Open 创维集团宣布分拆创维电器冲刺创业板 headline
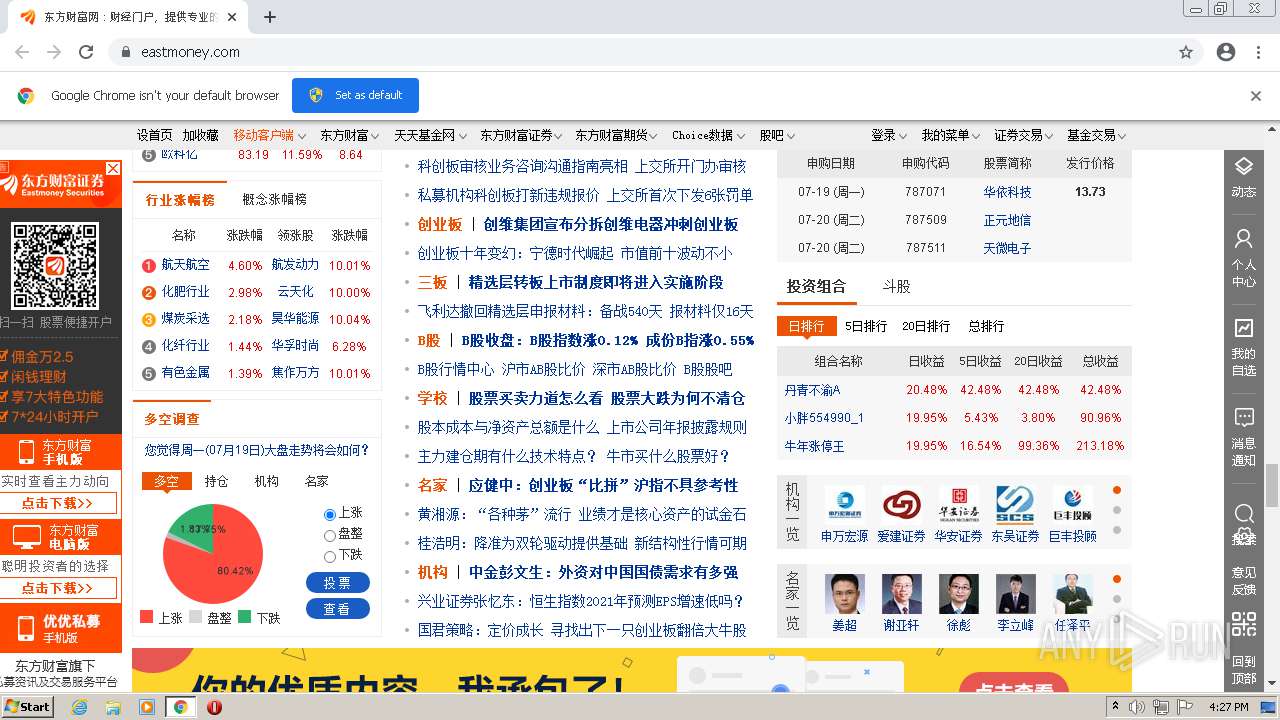Screen dimensions: 1280x720 pos(611,224)
